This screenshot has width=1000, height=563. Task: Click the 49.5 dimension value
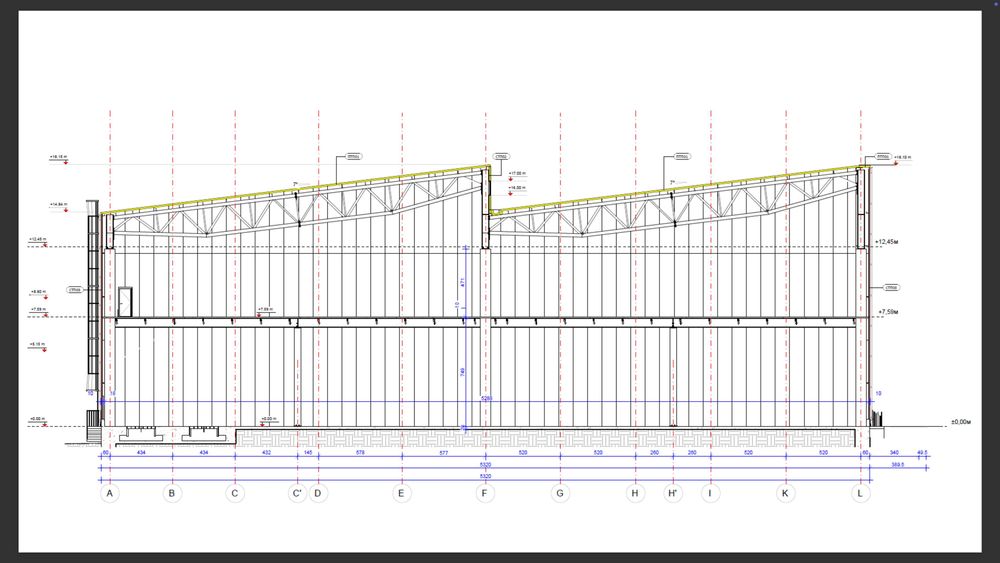922,453
